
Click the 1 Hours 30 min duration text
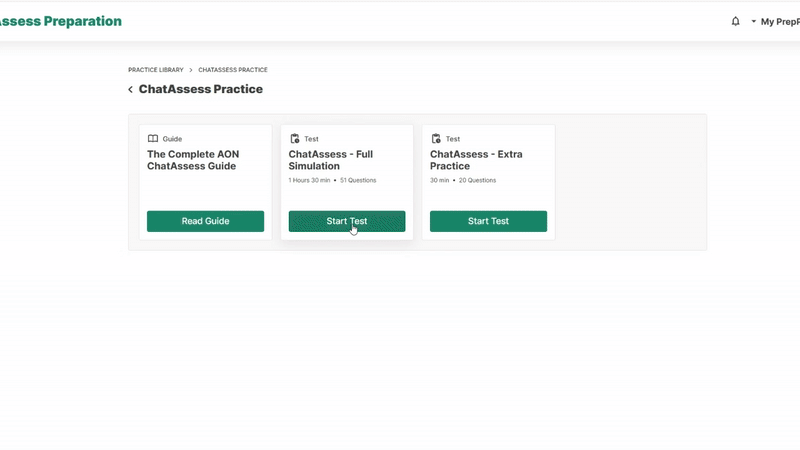tap(309, 181)
